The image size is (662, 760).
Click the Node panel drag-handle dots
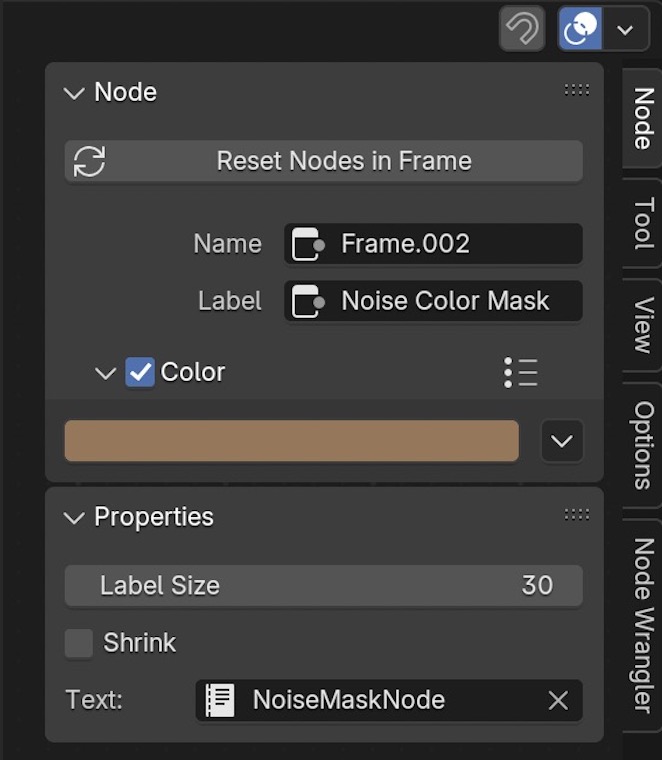tap(577, 90)
